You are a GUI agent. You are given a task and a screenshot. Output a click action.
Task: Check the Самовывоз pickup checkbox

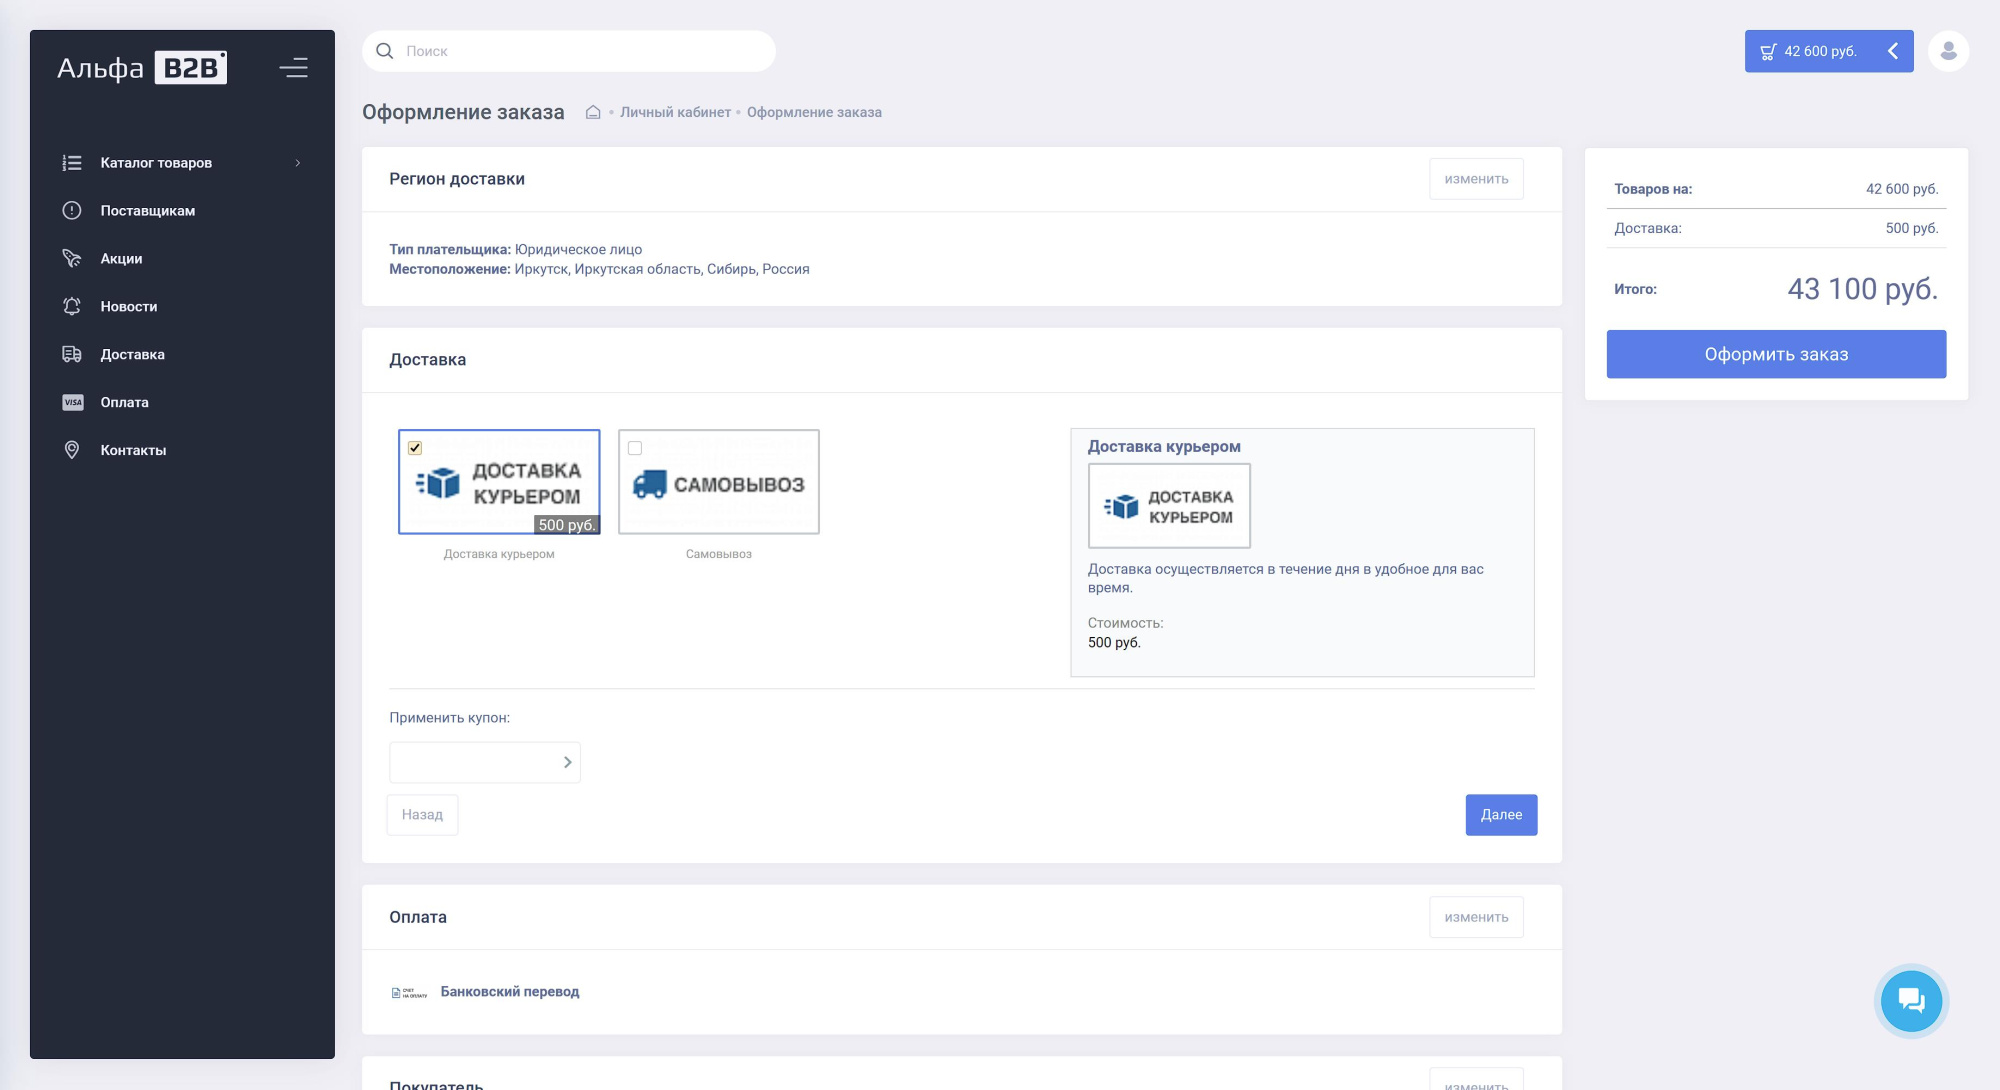pos(635,448)
